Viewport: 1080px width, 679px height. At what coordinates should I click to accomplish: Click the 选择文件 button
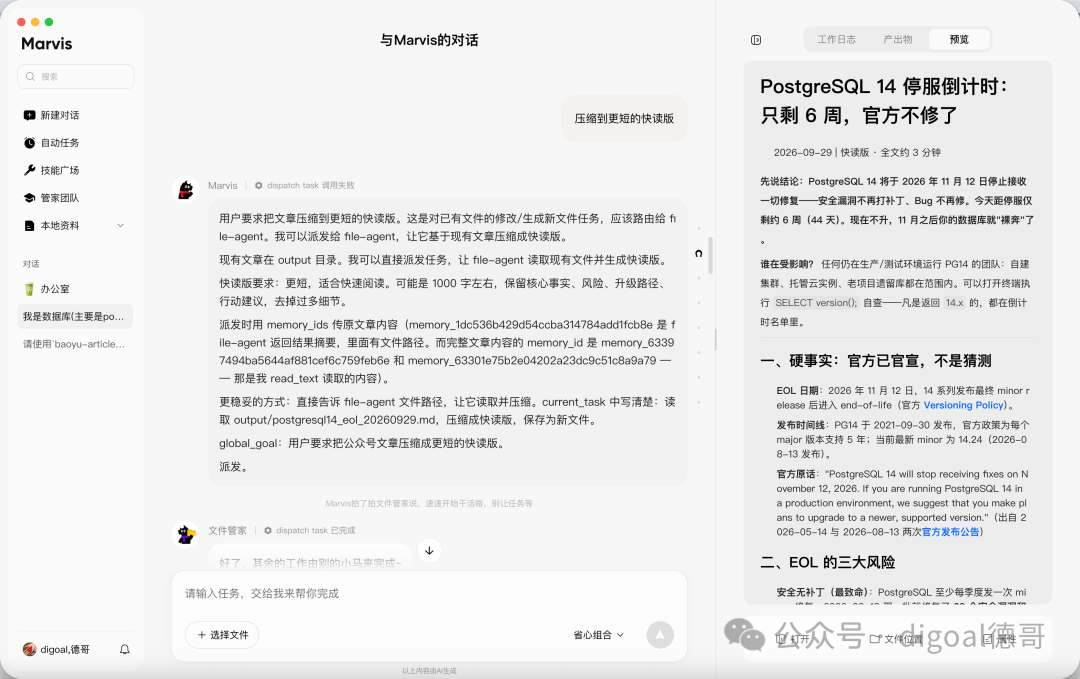(x=222, y=635)
